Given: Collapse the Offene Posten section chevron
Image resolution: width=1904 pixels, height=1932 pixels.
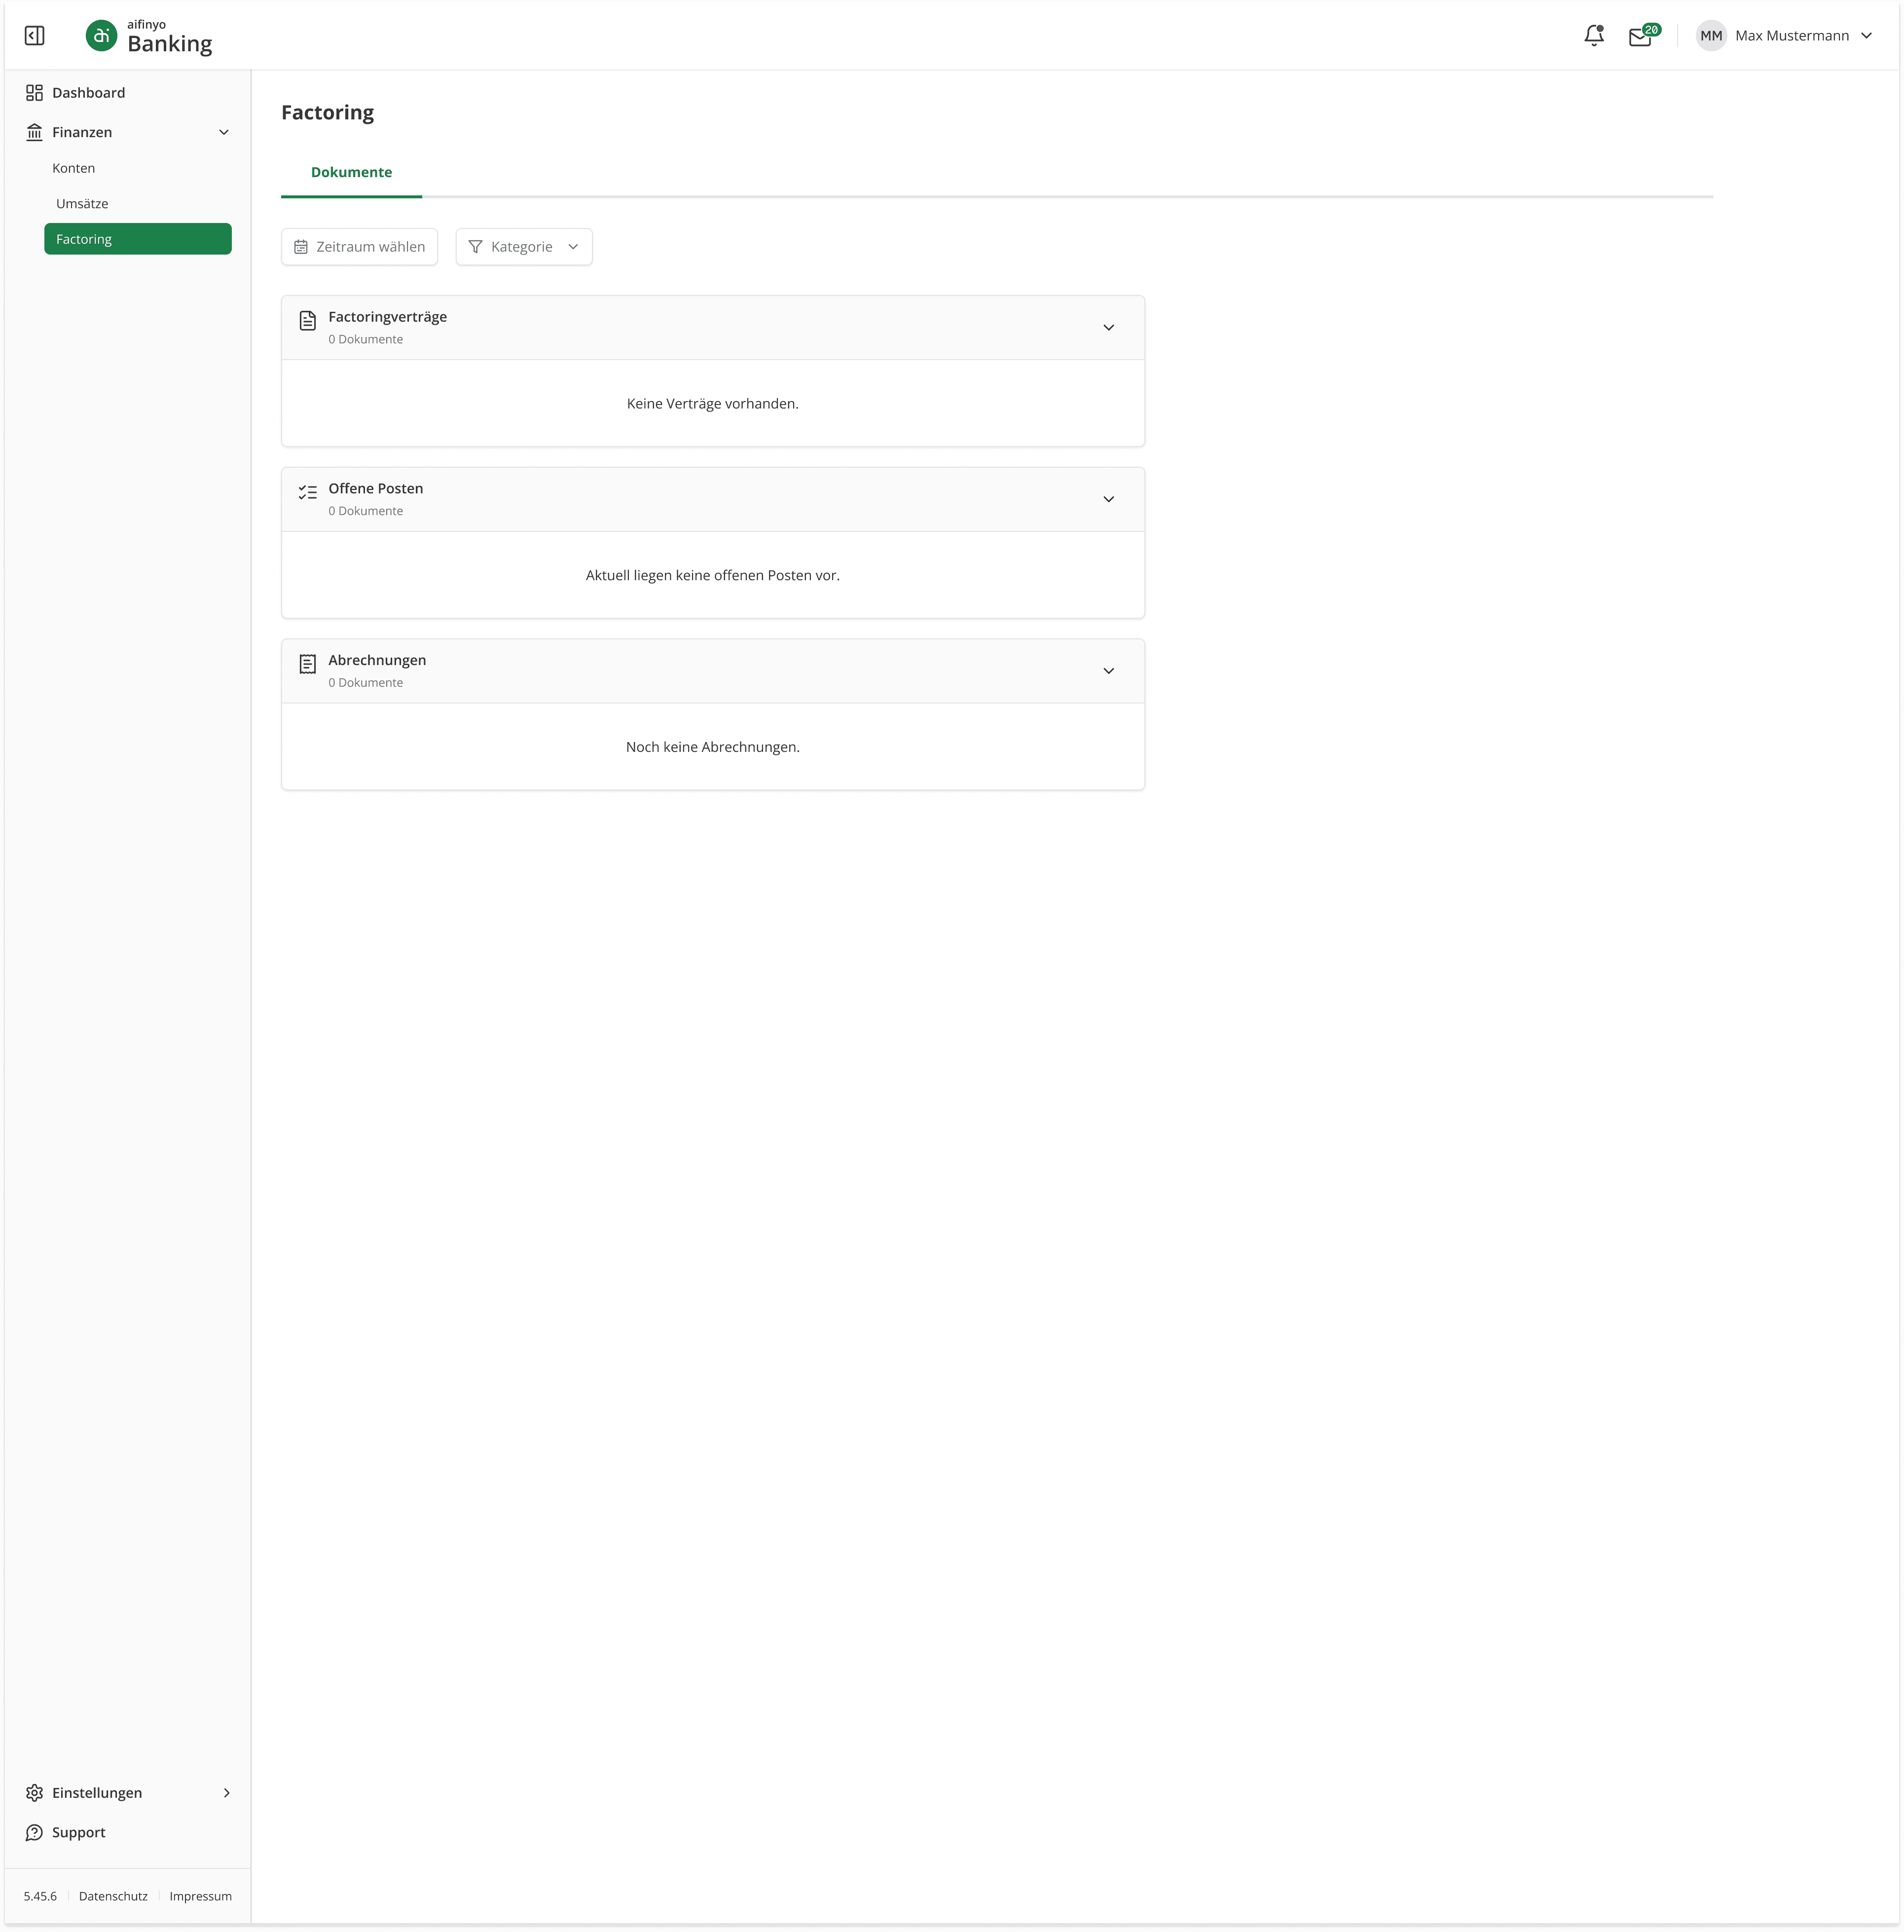Looking at the screenshot, I should click(x=1108, y=499).
